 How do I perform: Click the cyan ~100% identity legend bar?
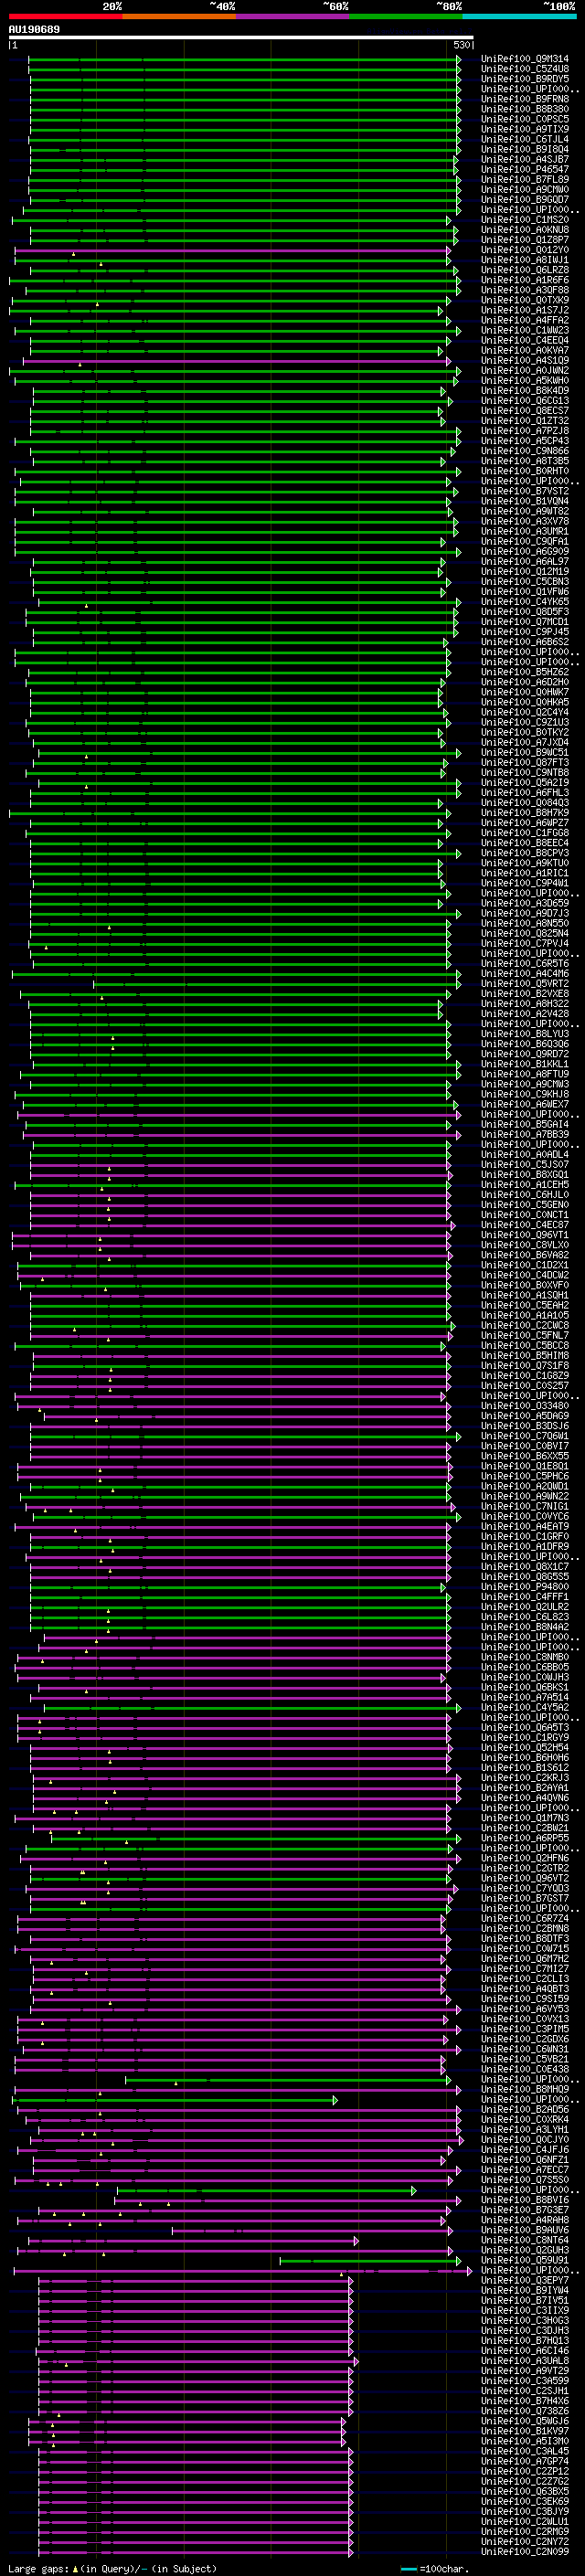[519, 16]
